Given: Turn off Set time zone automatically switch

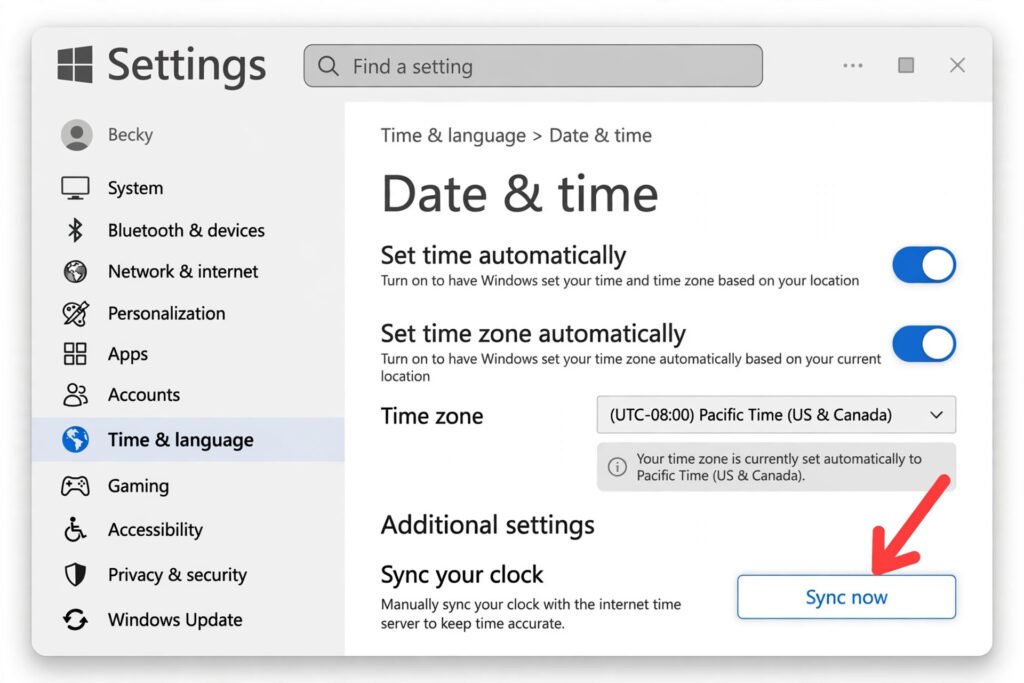Looking at the screenshot, I should click(924, 343).
